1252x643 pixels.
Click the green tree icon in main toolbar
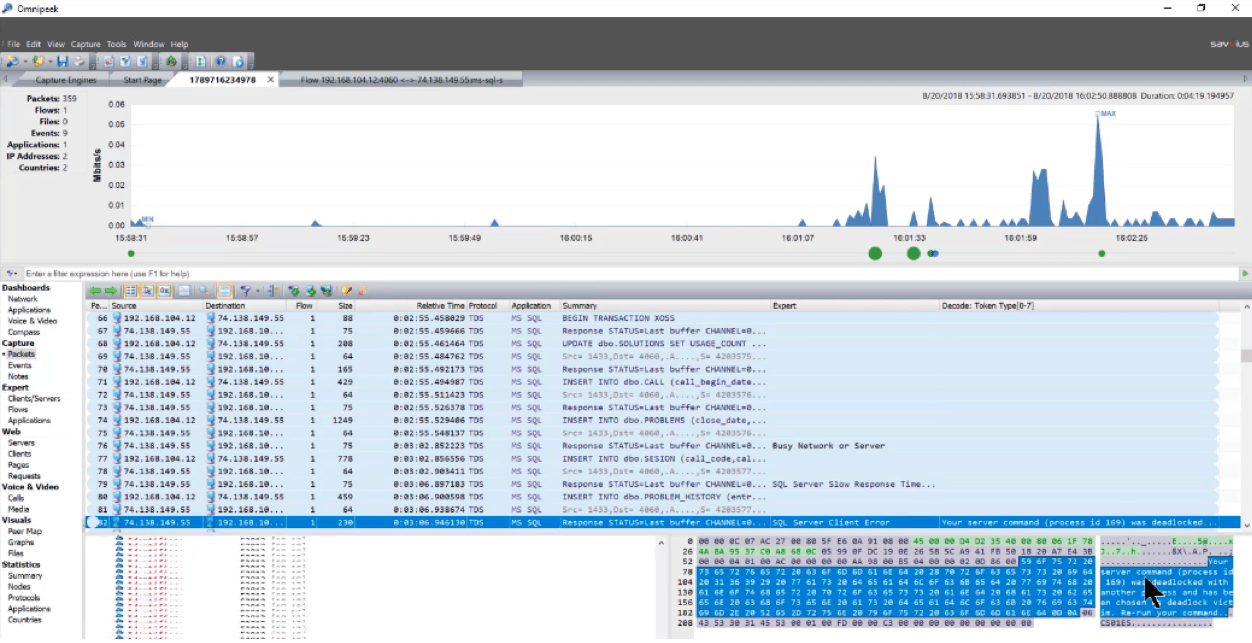pos(171,62)
